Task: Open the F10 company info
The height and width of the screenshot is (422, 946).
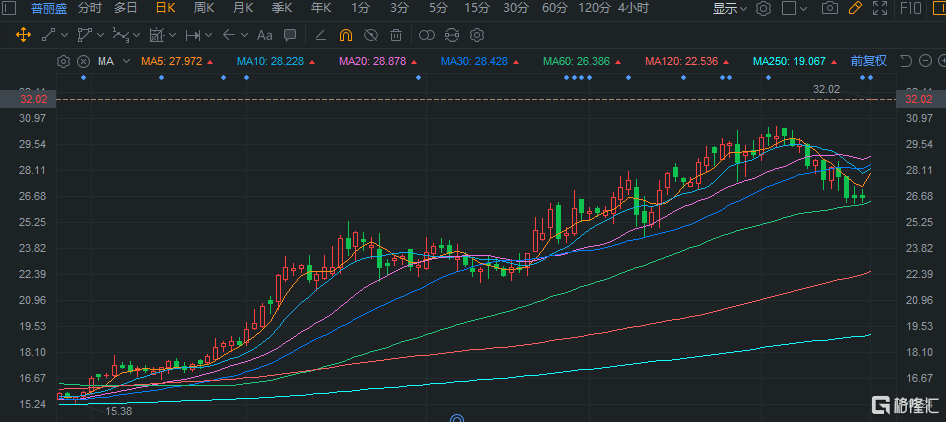Action: point(911,8)
